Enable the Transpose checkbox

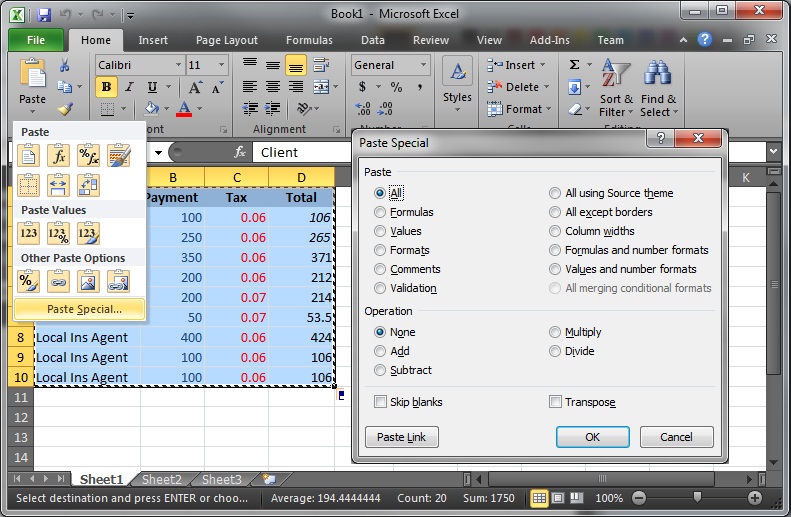[x=555, y=402]
